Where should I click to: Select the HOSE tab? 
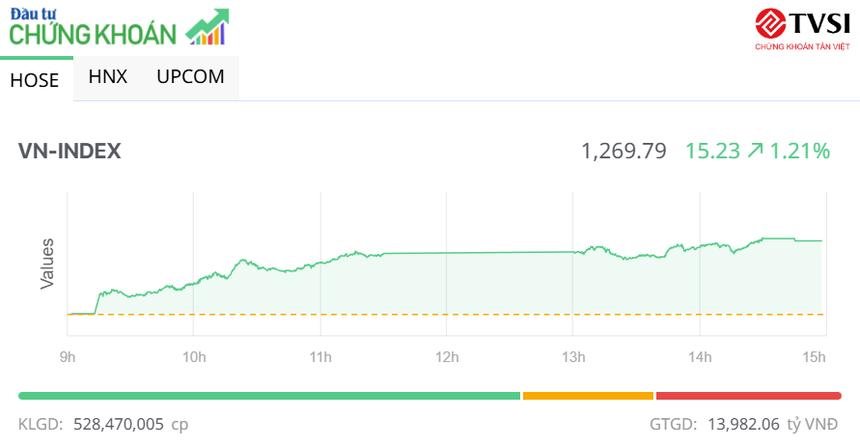tap(35, 81)
